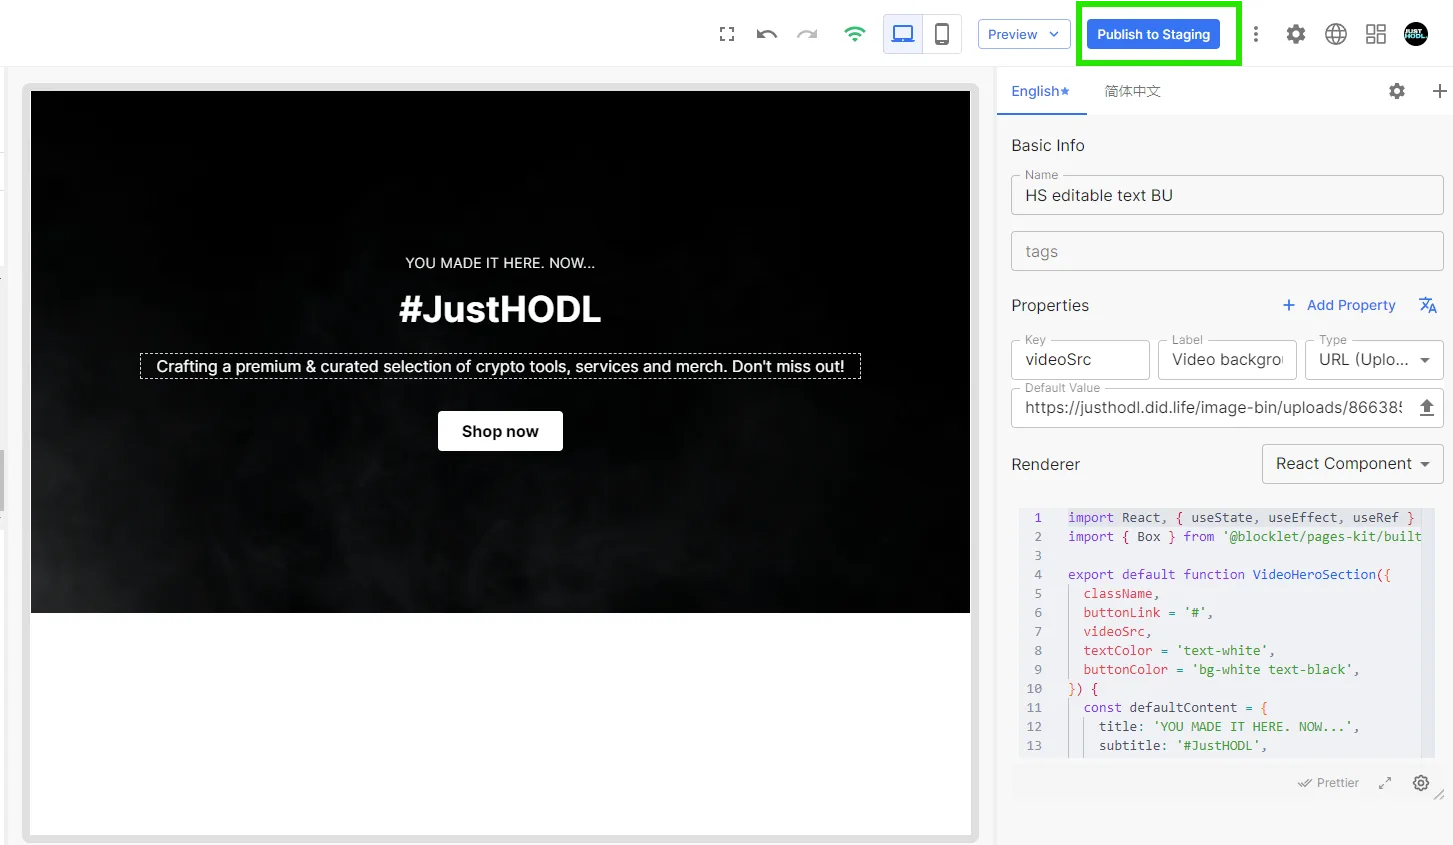Viewport: 1453px width, 845px height.
Task: Click code line 13 subtitle '#JustHODL'
Action: [x=1183, y=745]
